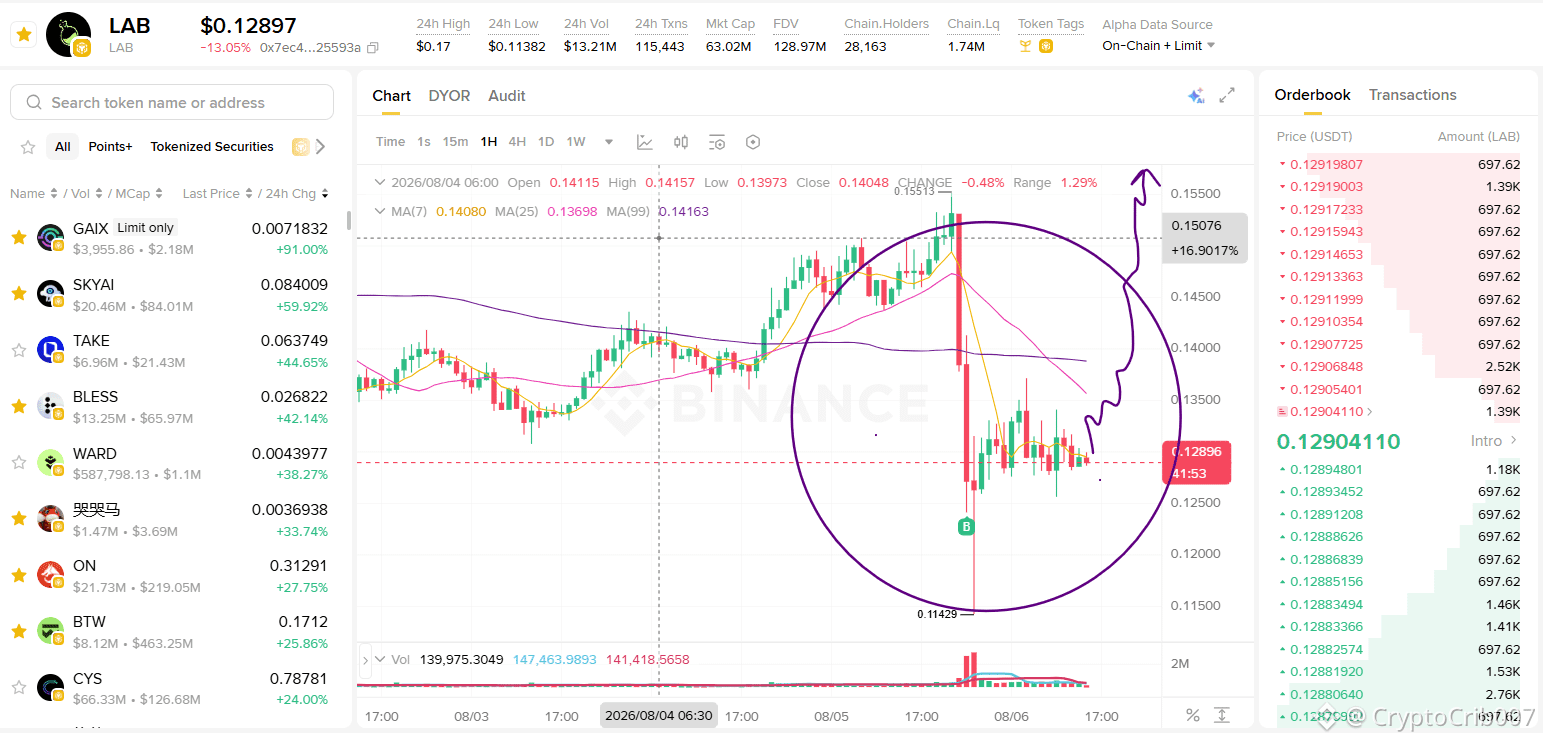
Task: Select the All filter chip
Action: coord(63,147)
